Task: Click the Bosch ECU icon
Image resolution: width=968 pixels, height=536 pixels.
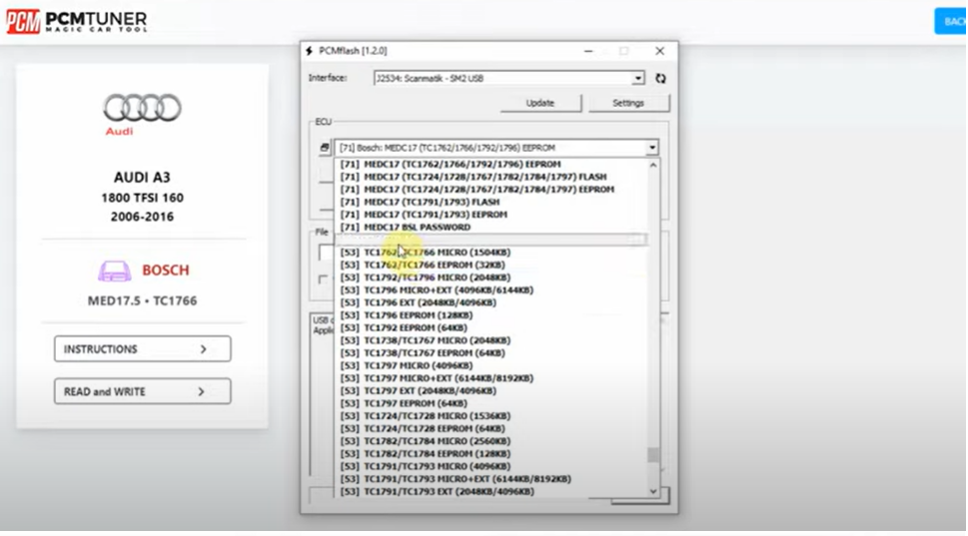Action: 114,270
